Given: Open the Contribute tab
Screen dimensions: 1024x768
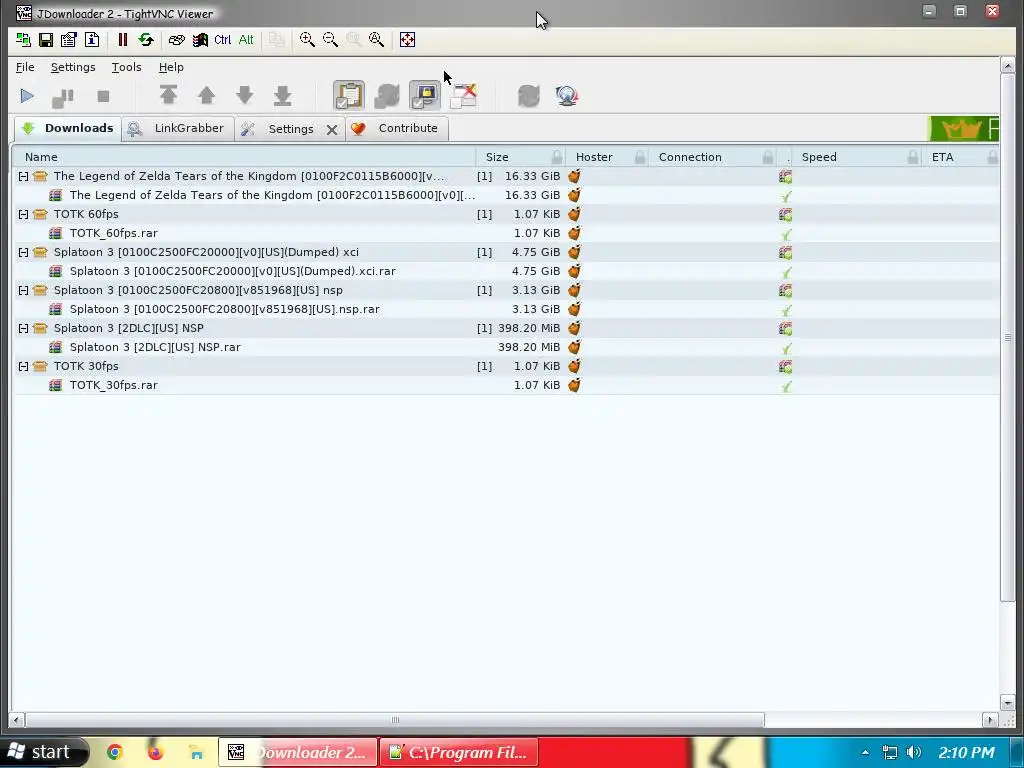Looking at the screenshot, I should tap(397, 129).
